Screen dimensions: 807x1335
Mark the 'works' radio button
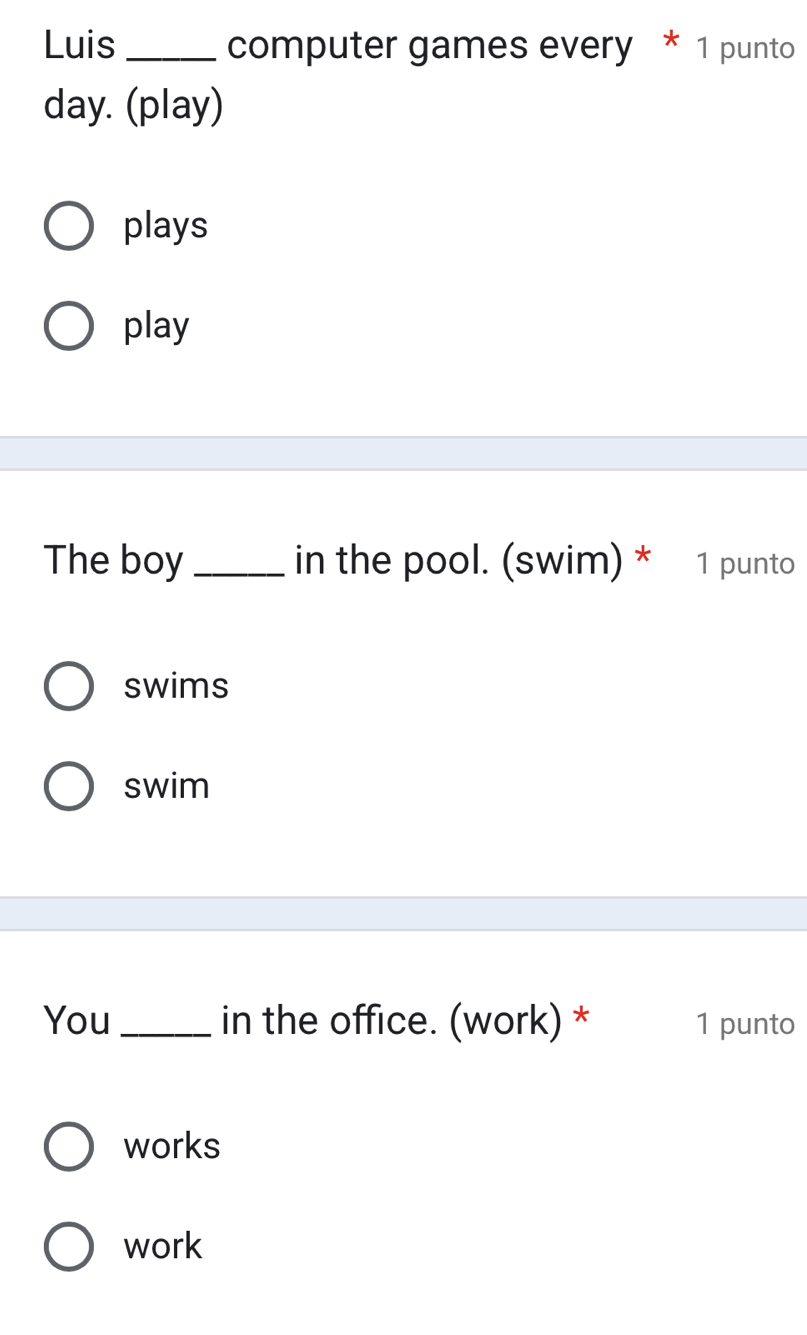tap(69, 1145)
